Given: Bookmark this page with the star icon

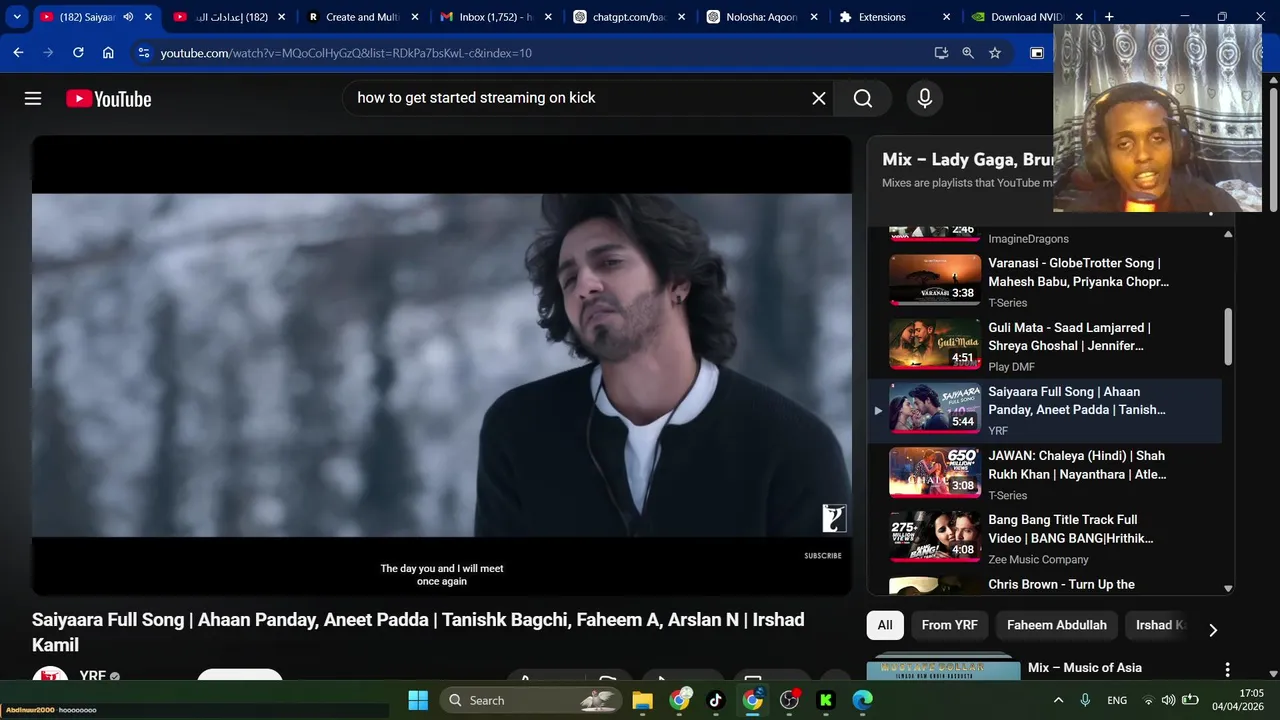Looking at the screenshot, I should (x=995, y=53).
